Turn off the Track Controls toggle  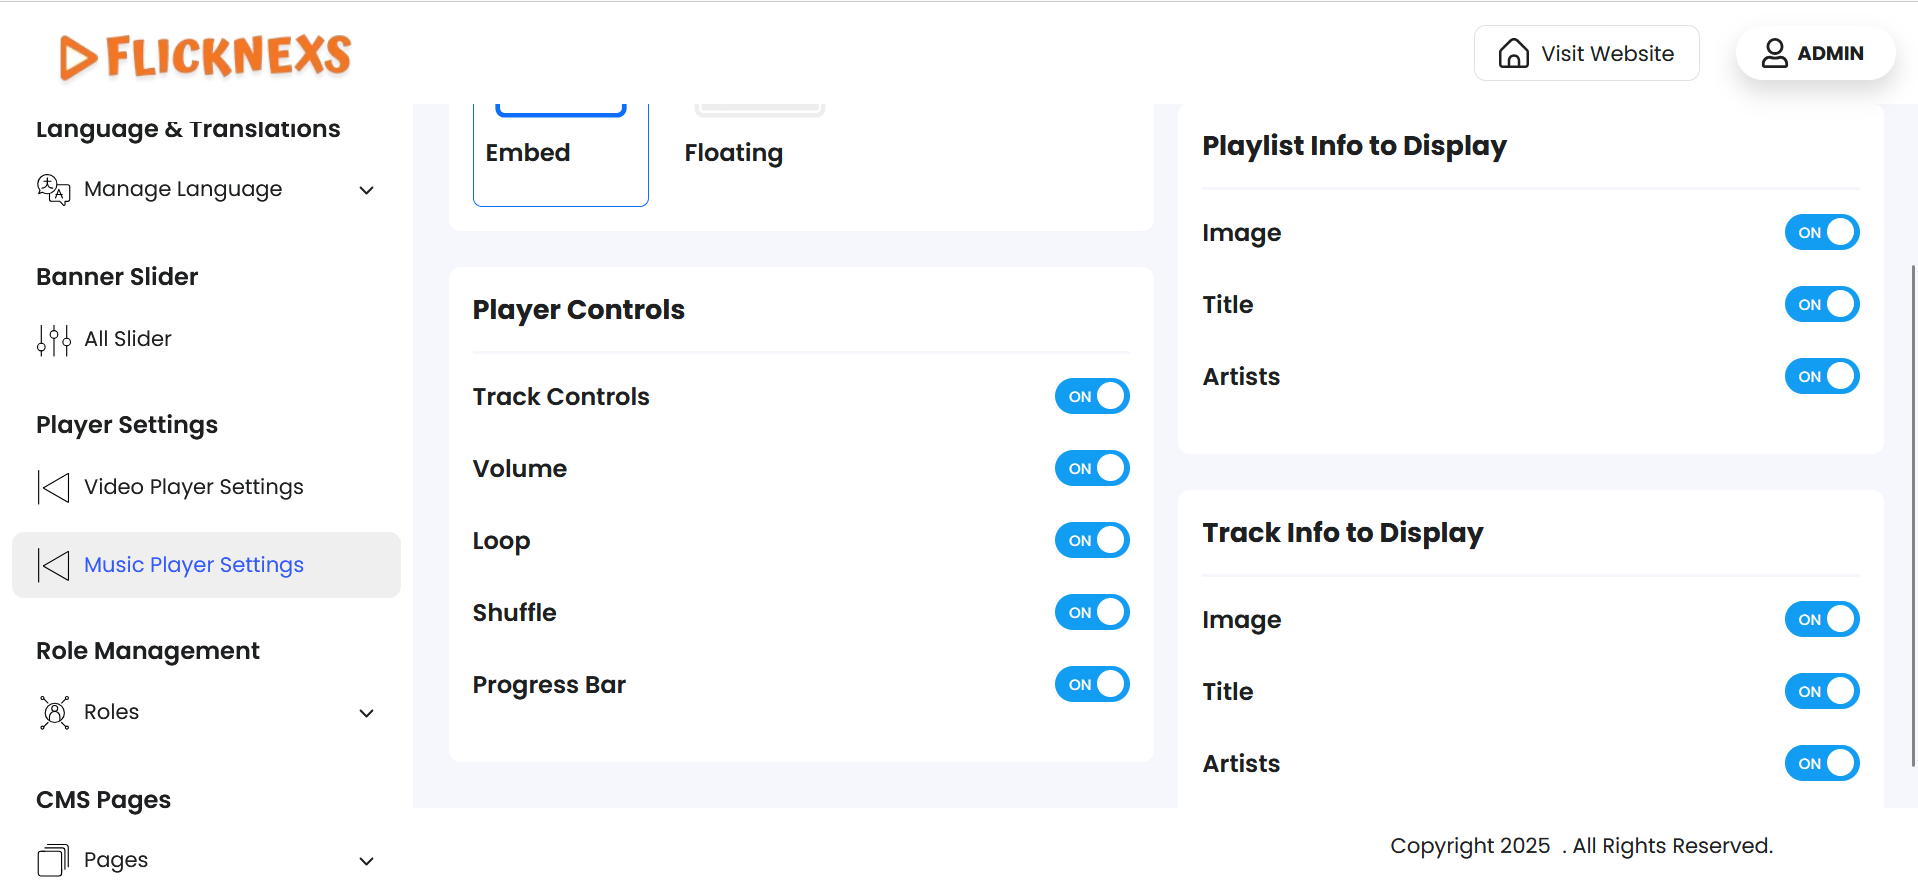1092,397
